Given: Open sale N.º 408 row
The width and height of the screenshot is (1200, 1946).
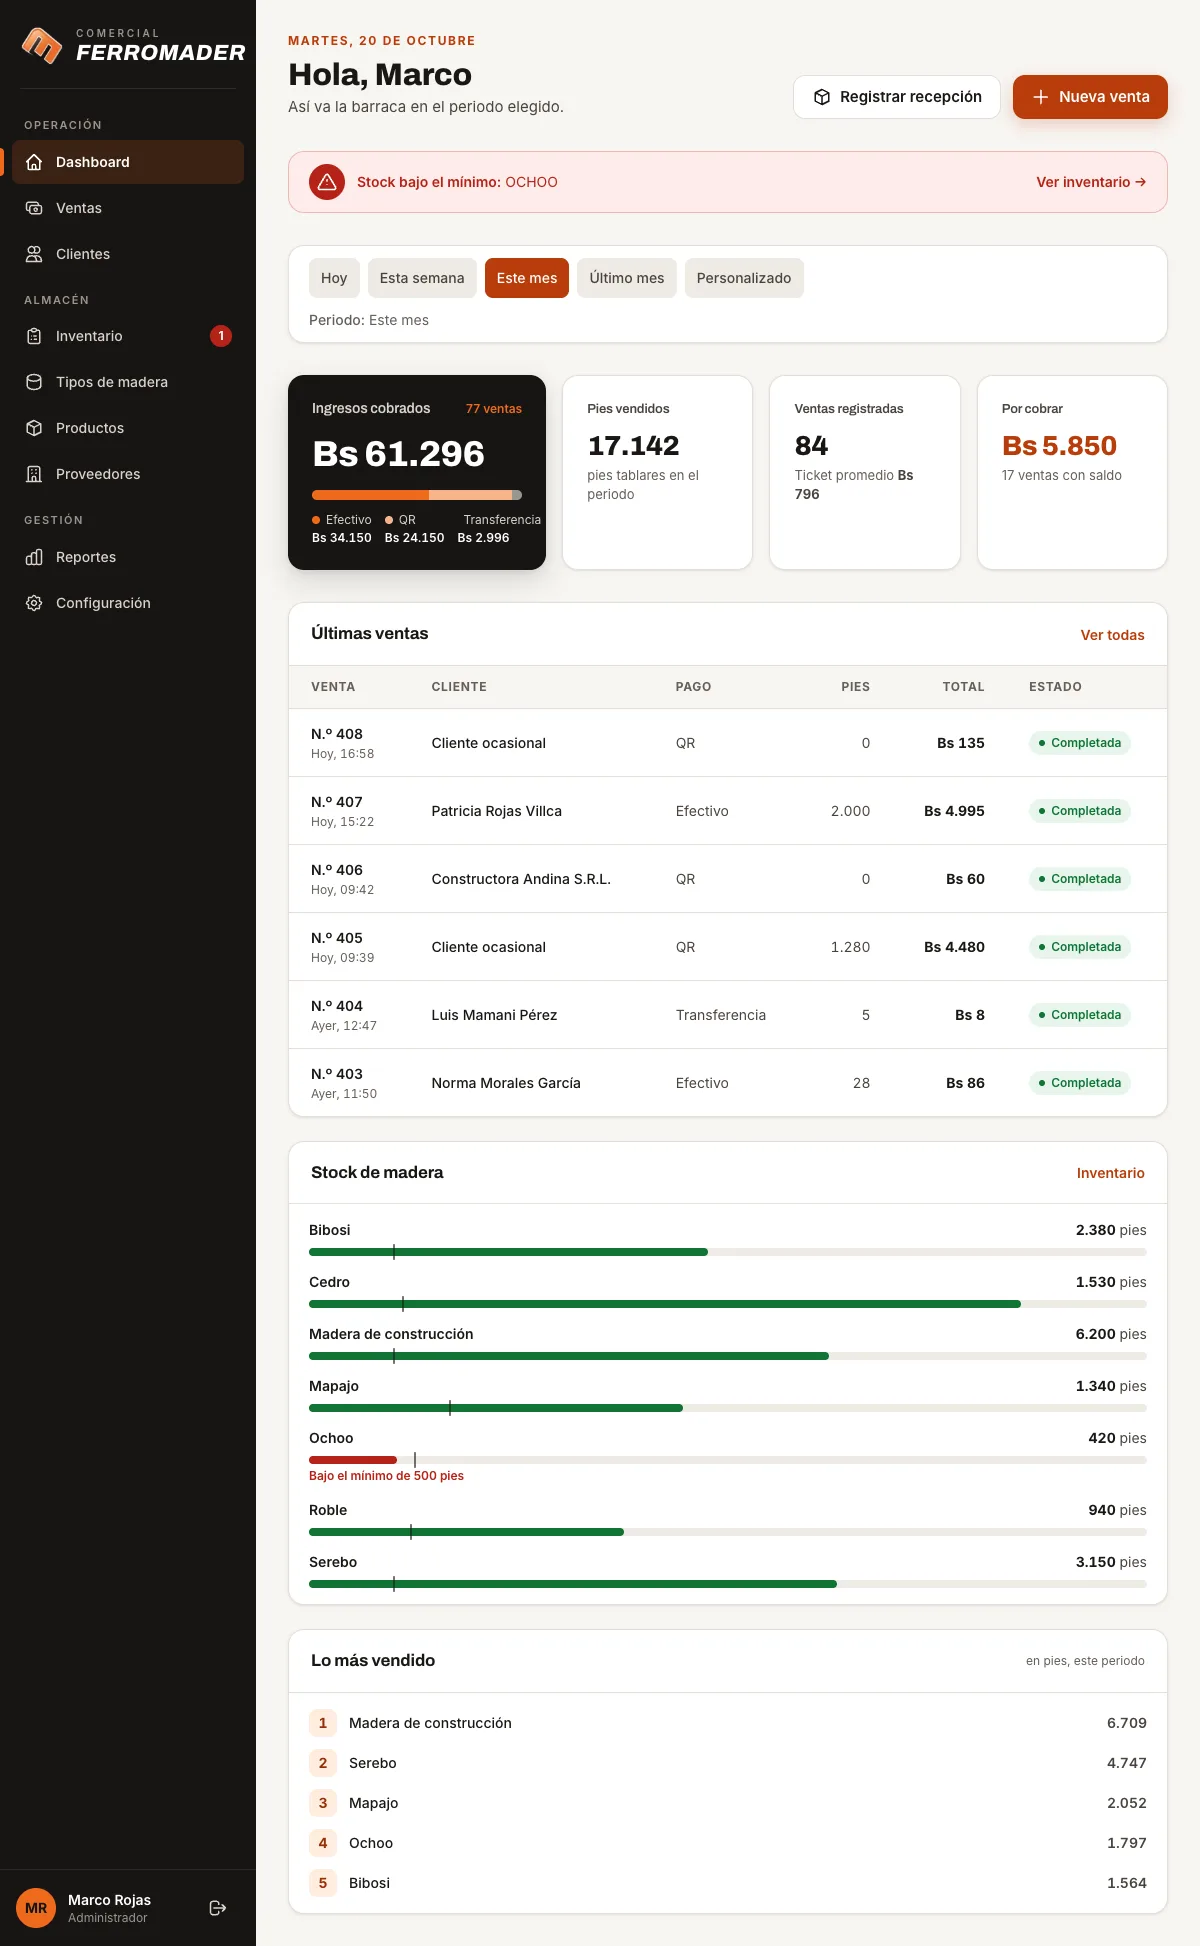Looking at the screenshot, I should coord(728,743).
